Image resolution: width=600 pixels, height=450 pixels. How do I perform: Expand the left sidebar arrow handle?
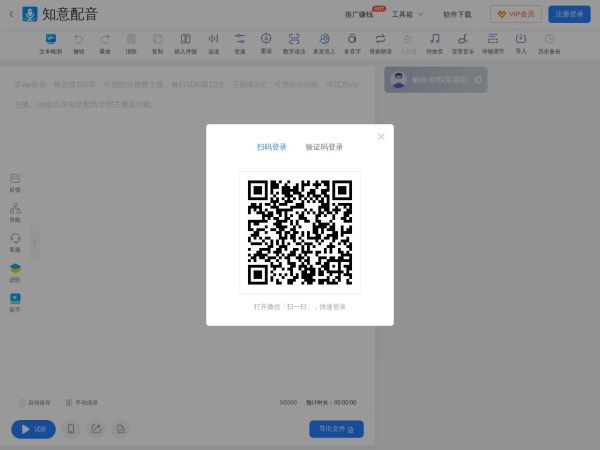tap(35, 242)
